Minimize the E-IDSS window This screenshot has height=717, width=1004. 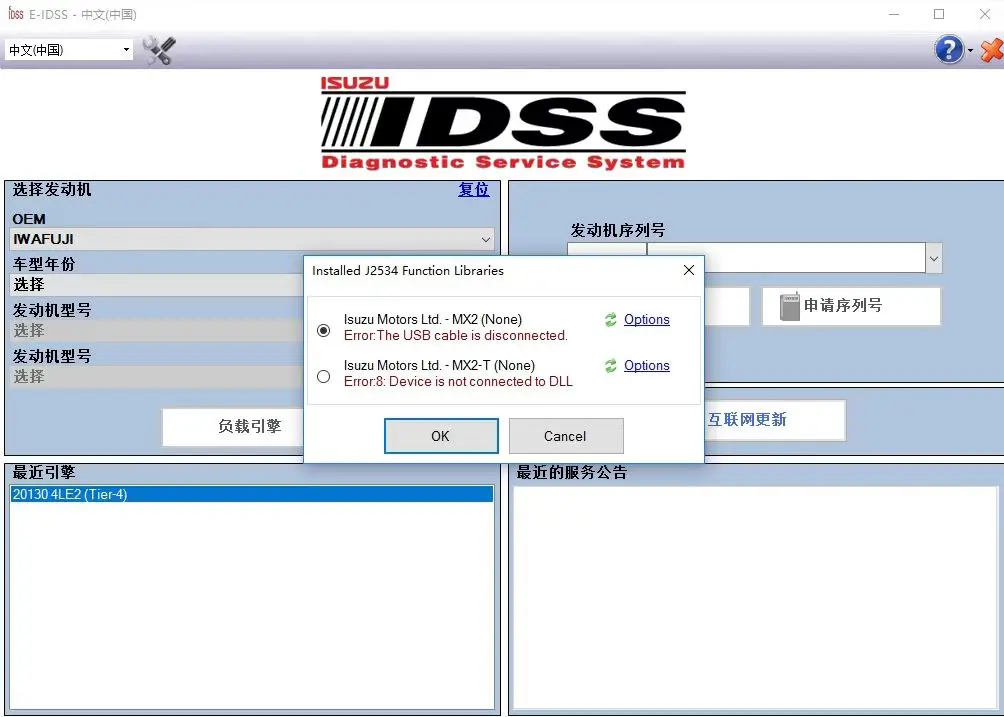[895, 14]
